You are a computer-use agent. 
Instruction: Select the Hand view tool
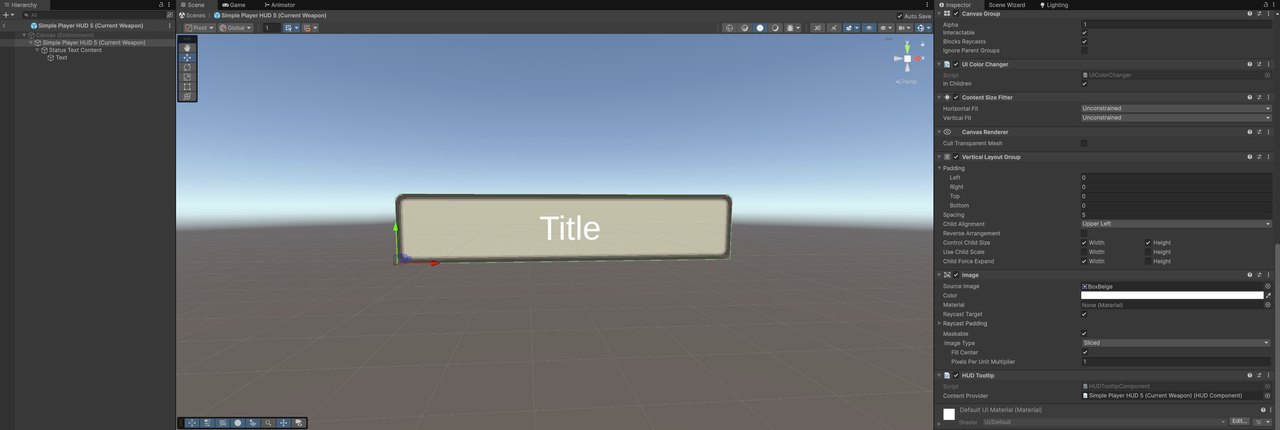tap(187, 47)
